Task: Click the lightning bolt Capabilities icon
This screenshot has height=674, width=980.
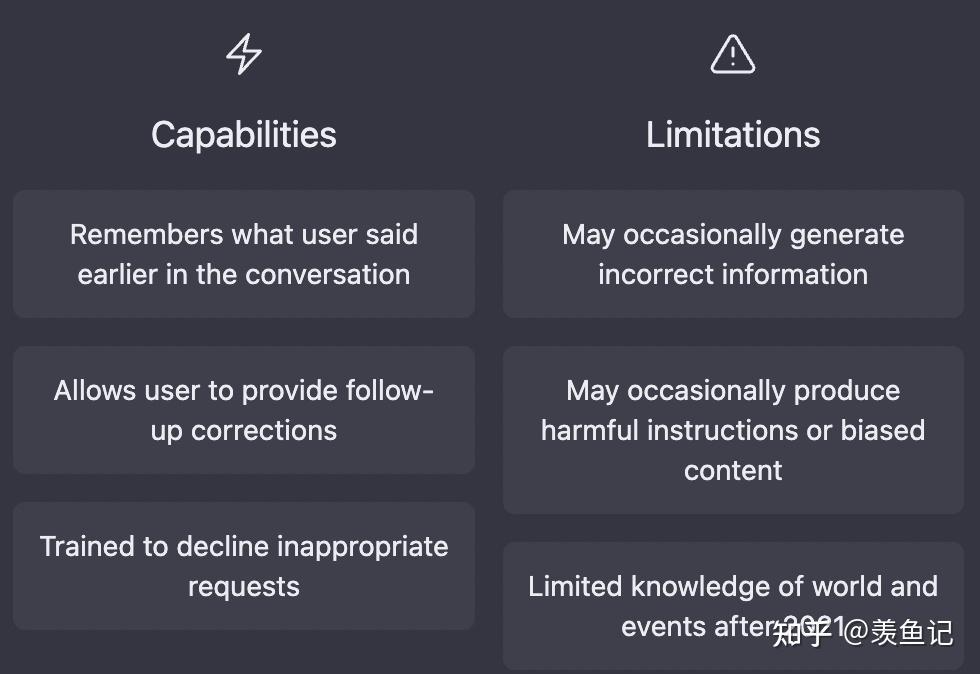Action: point(244,54)
